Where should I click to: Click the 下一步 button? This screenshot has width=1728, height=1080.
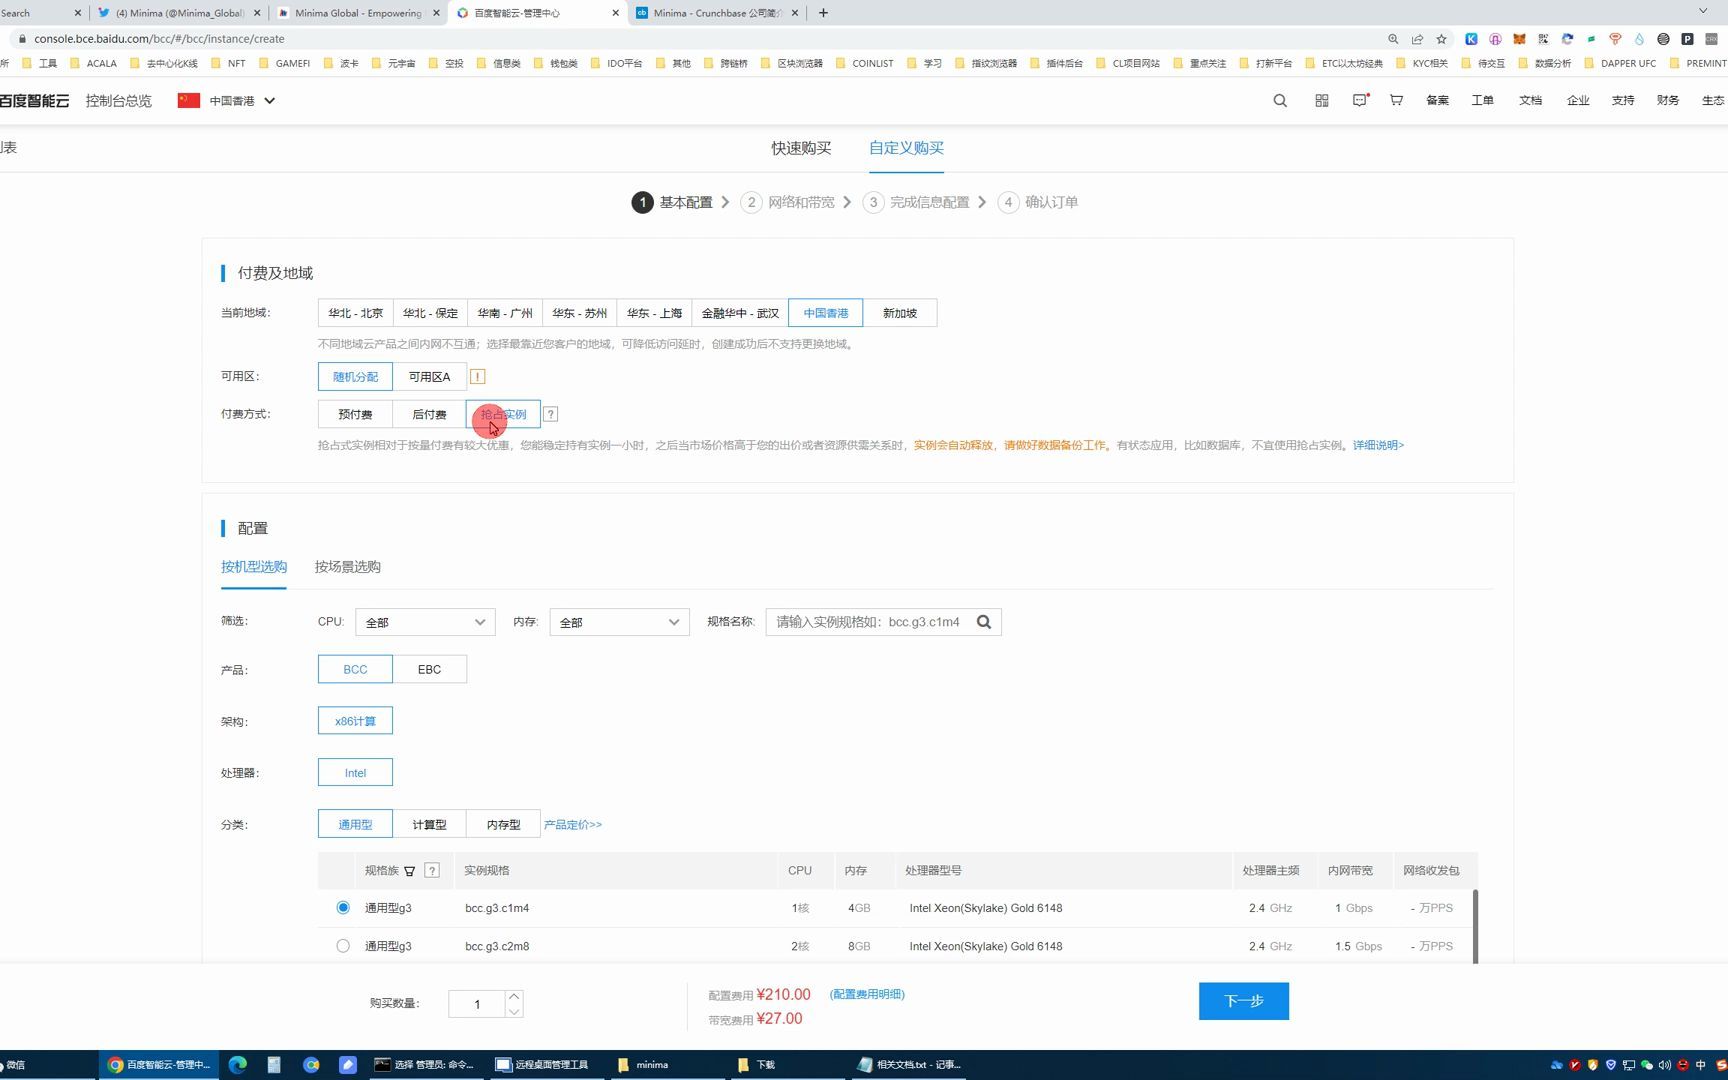pos(1244,1001)
